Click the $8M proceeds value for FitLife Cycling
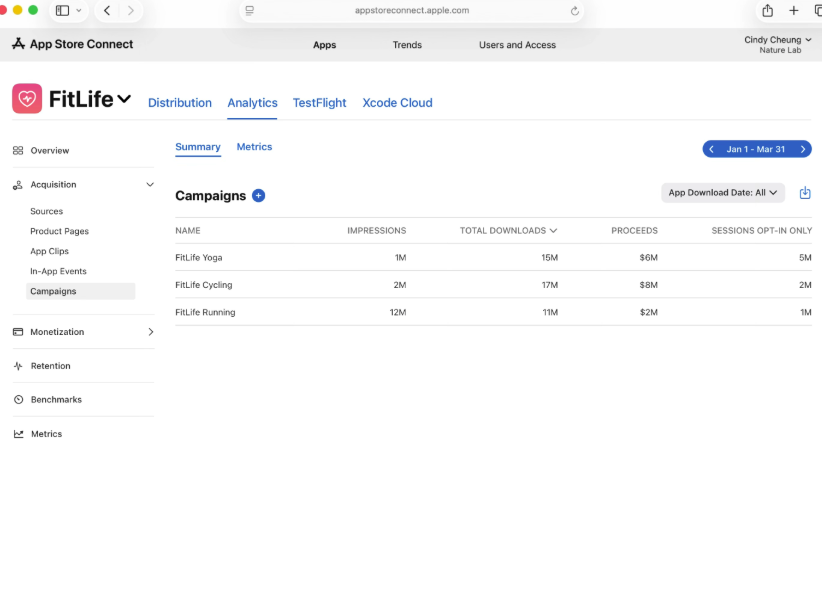Screen dimensions: 822x616 [648, 285]
